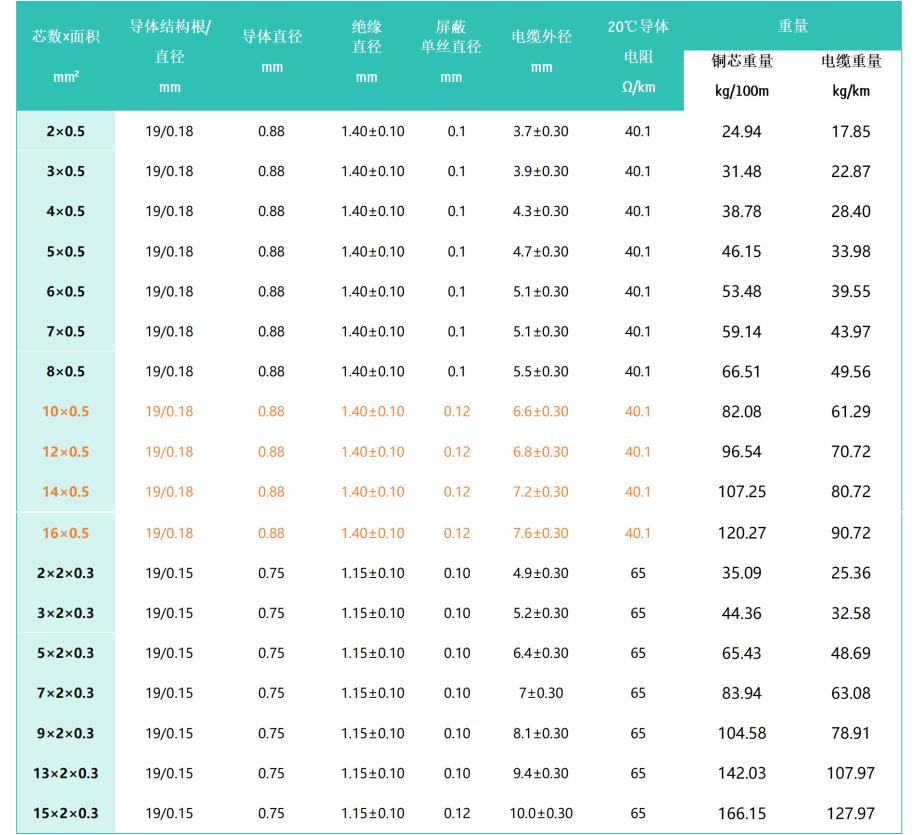Click the copper weight value 107.25
This screenshot has width=917, height=835.
pos(742,491)
